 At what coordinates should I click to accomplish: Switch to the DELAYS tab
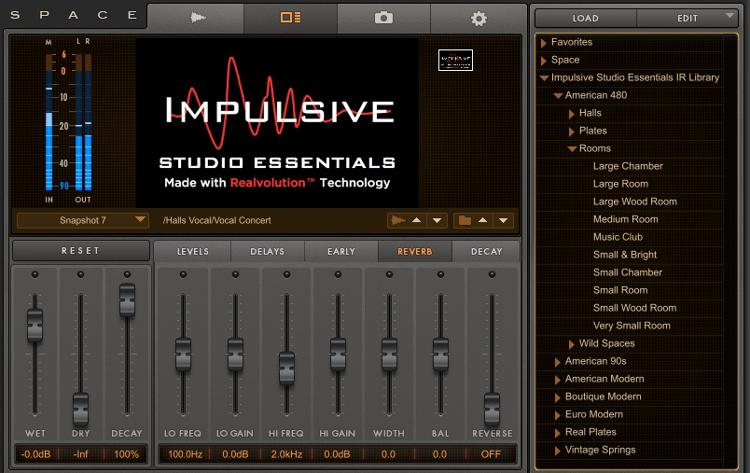(x=267, y=251)
